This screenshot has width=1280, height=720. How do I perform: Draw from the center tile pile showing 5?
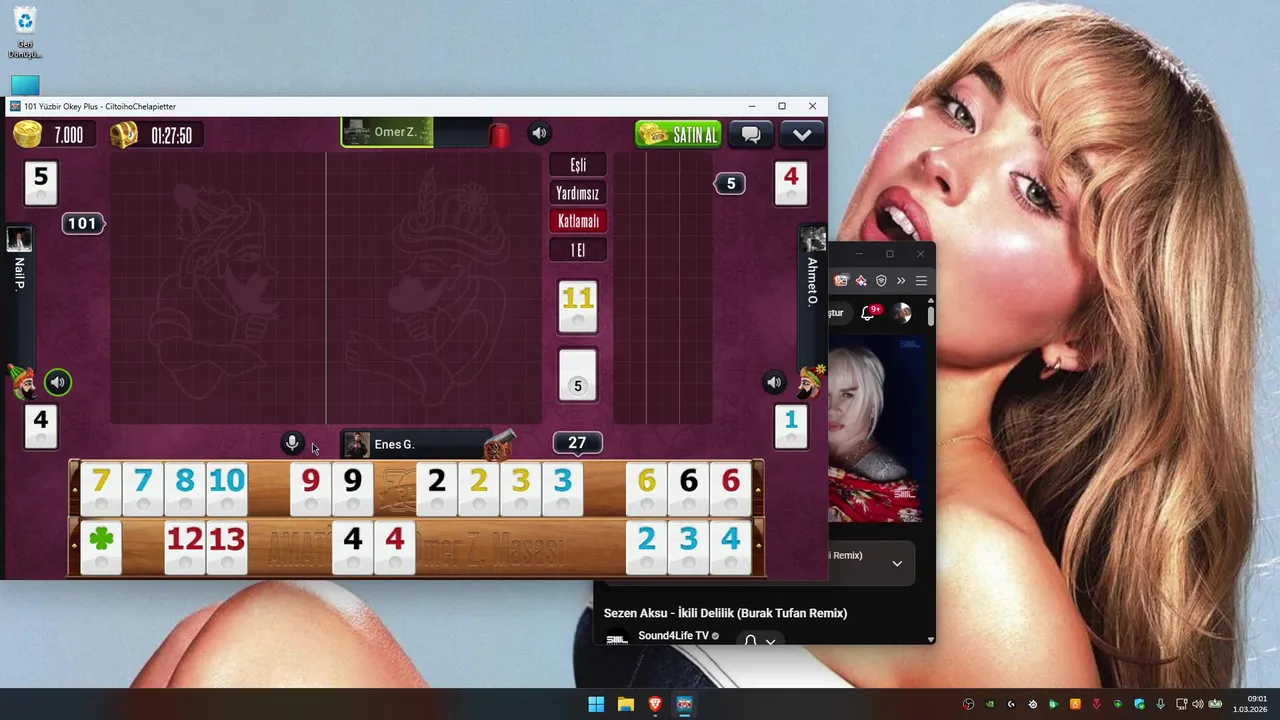click(x=578, y=376)
